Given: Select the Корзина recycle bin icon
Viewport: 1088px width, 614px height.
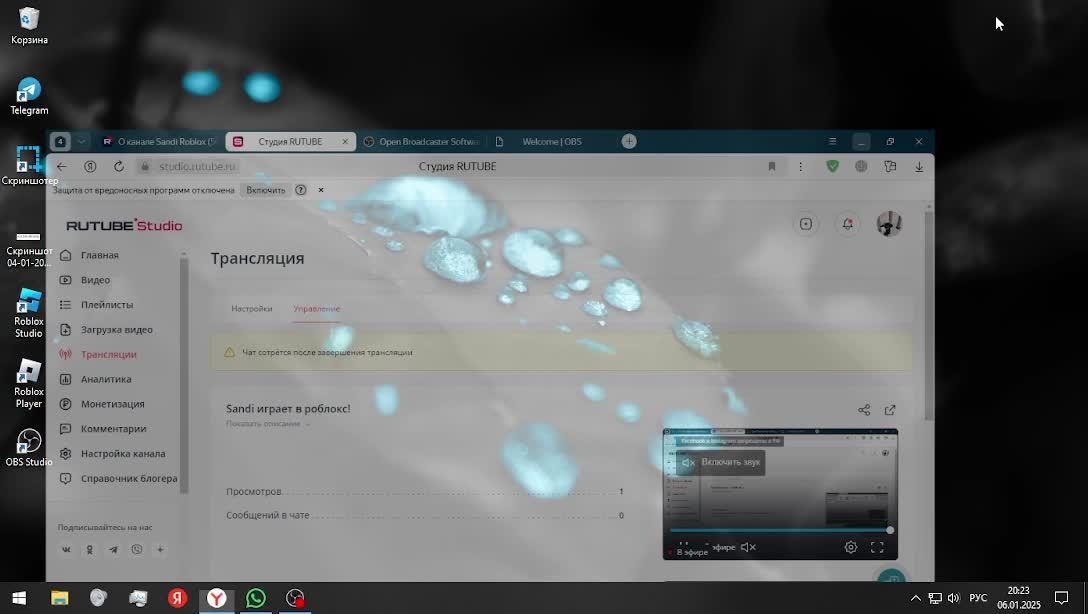Looking at the screenshot, I should coord(28,26).
